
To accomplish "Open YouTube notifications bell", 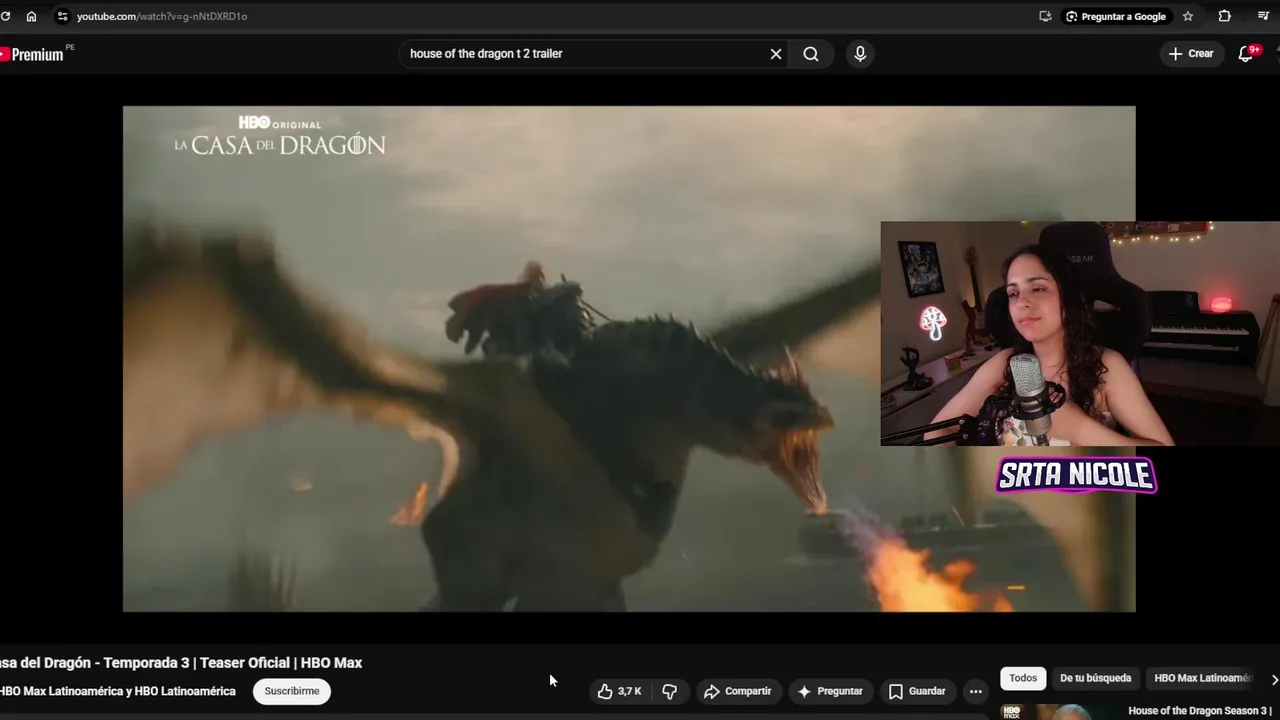I will coord(1246,54).
